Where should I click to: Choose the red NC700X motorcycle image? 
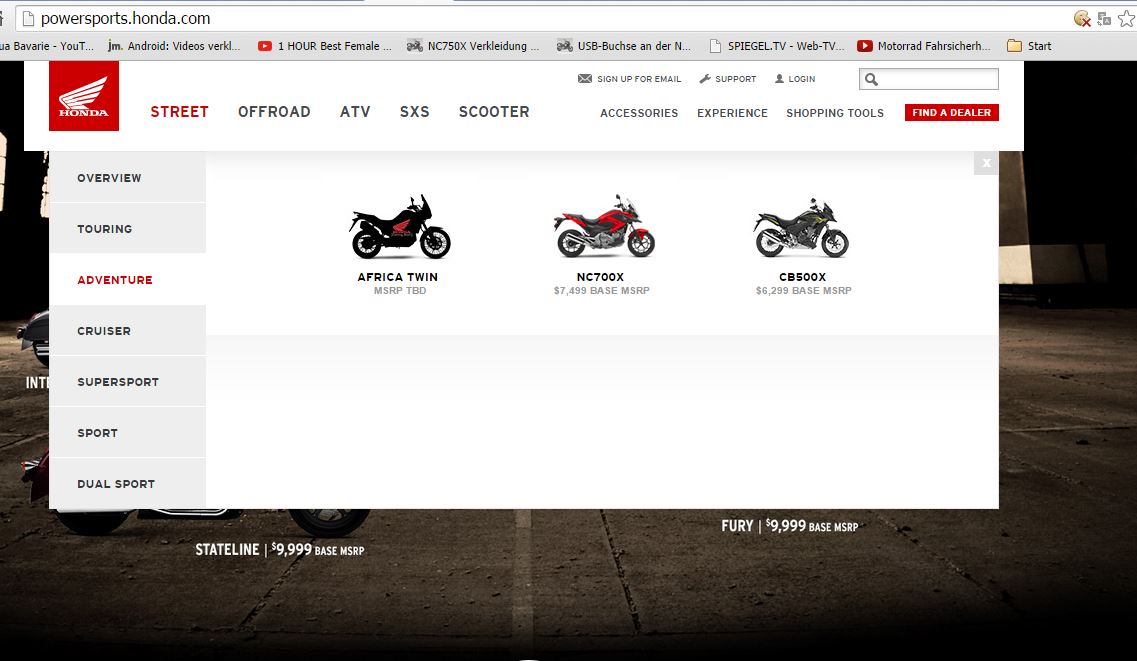(603, 226)
